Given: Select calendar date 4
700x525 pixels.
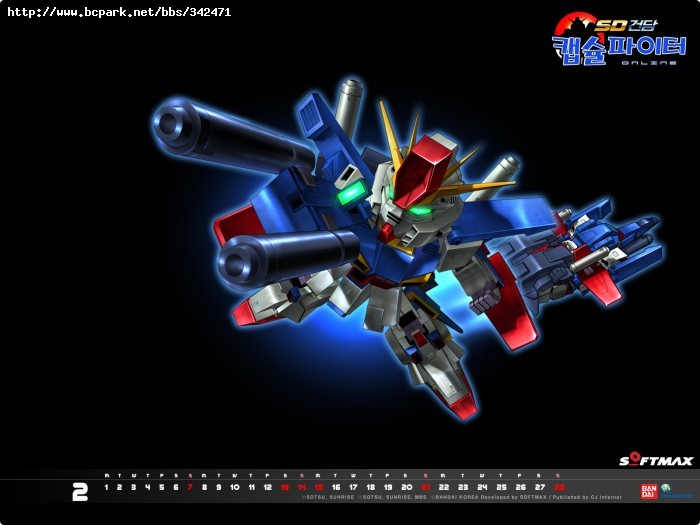Looking at the screenshot, I should [x=148, y=487].
